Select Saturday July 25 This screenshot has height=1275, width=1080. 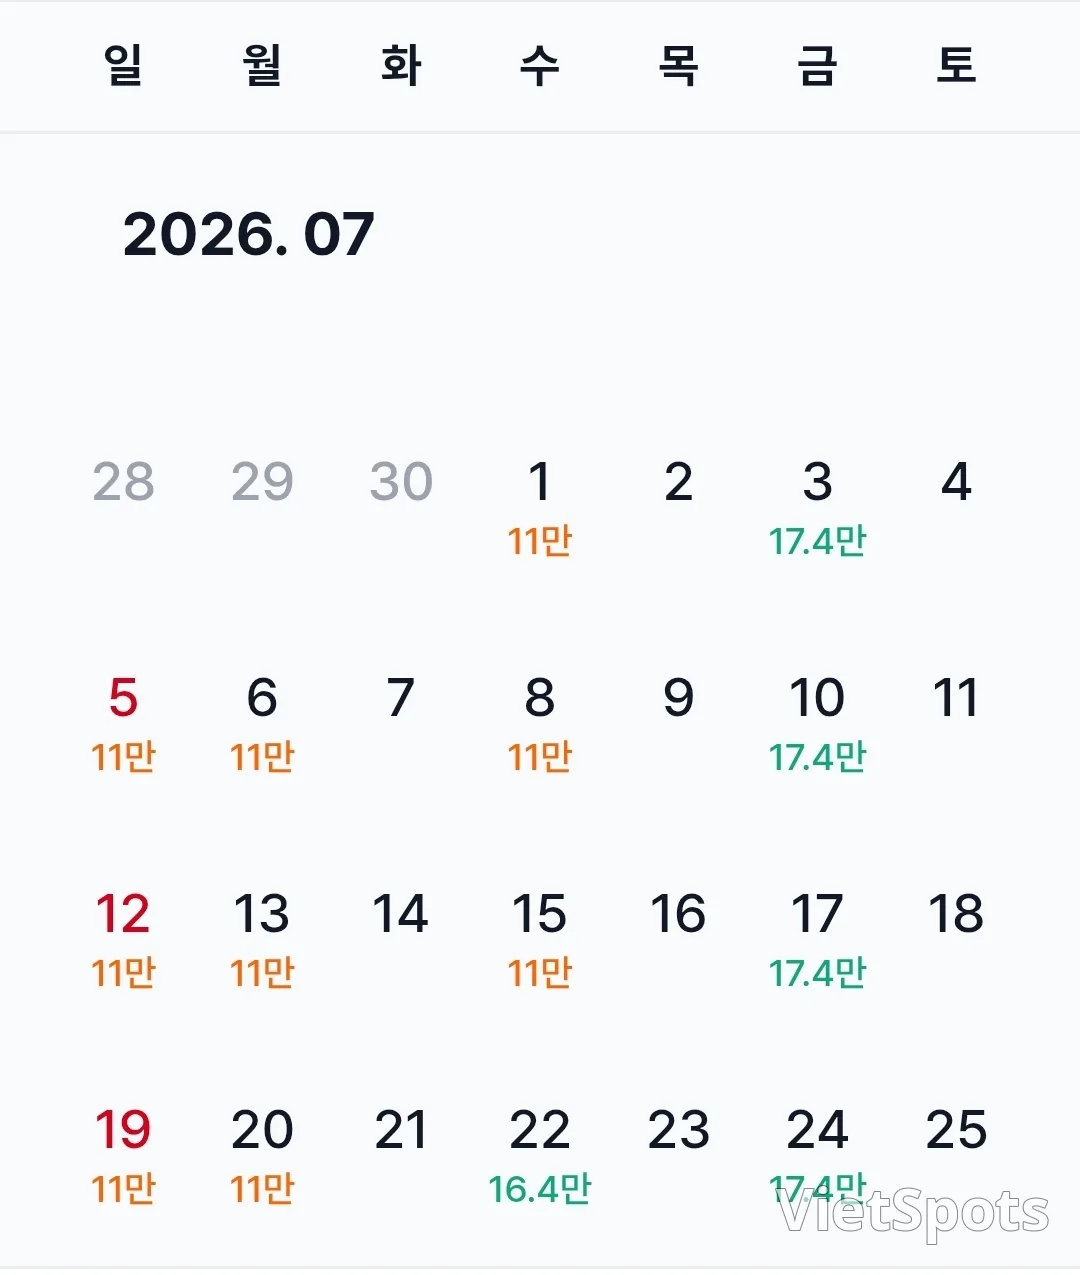(956, 1130)
